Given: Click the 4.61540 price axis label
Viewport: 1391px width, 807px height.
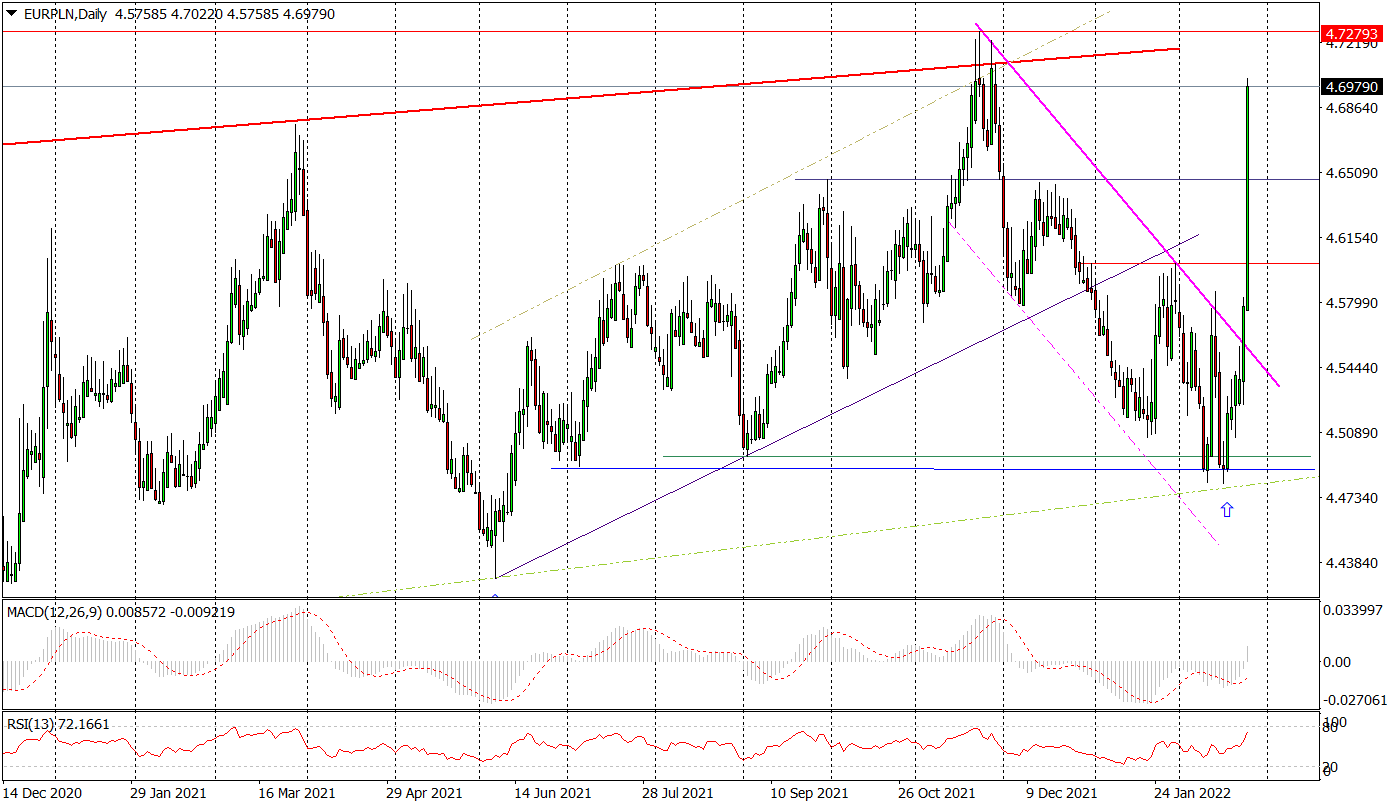Looking at the screenshot, I should pos(1351,238).
